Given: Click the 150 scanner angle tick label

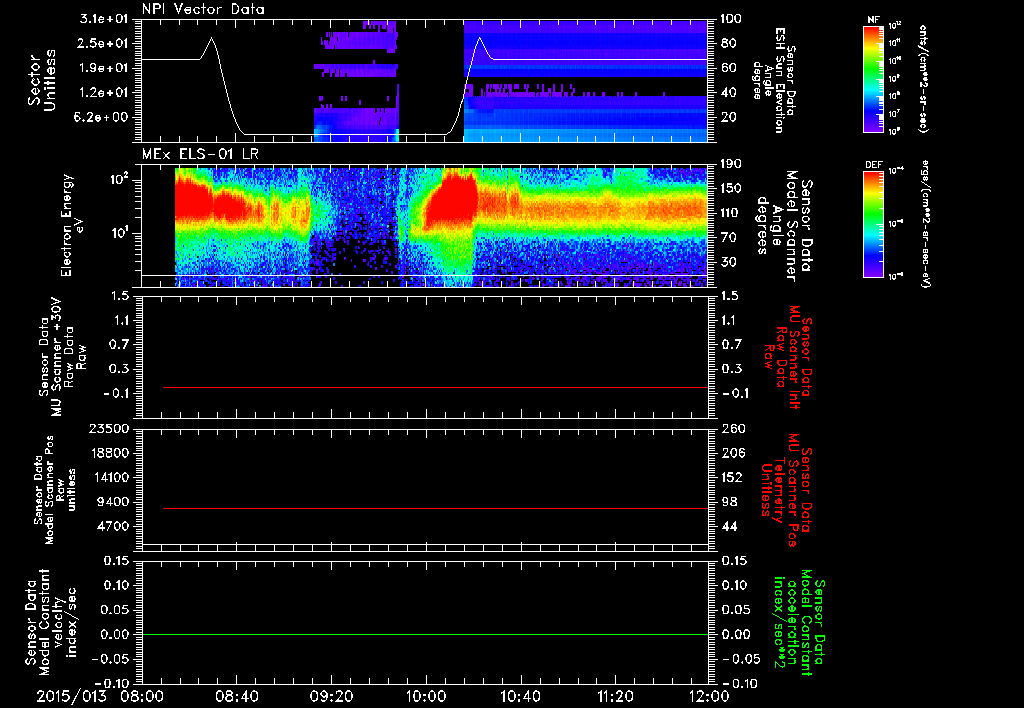Looking at the screenshot, I should 732,189.
